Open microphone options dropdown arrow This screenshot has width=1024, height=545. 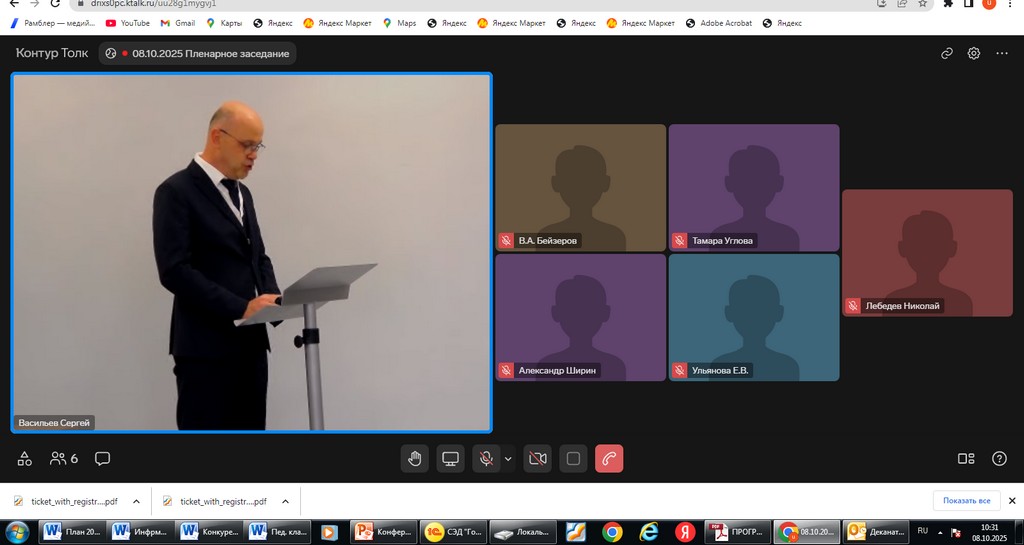coord(508,459)
